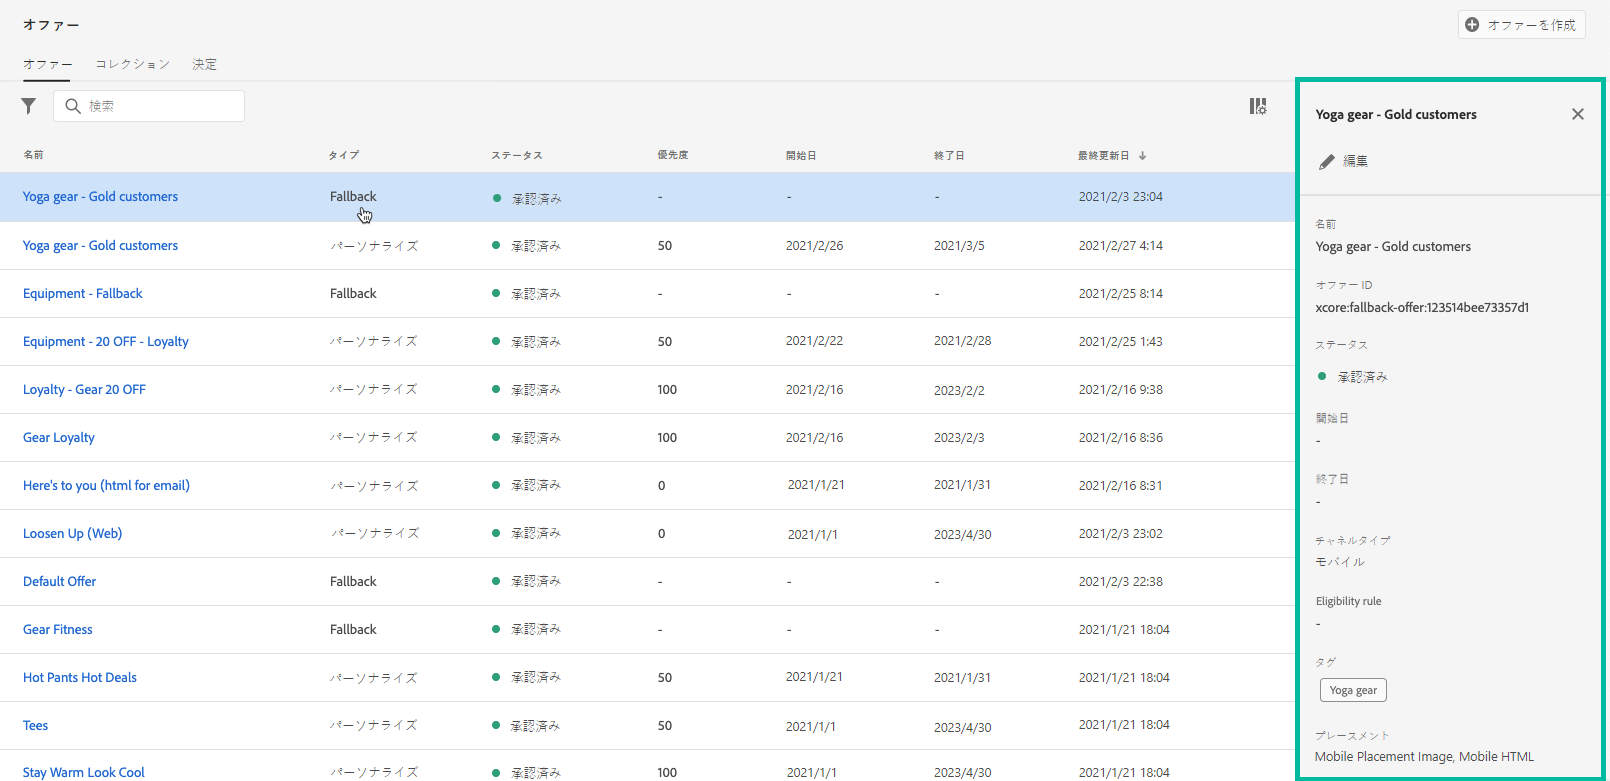This screenshot has height=781, width=1610.
Task: Open the column settings icon
Action: [x=1258, y=106]
